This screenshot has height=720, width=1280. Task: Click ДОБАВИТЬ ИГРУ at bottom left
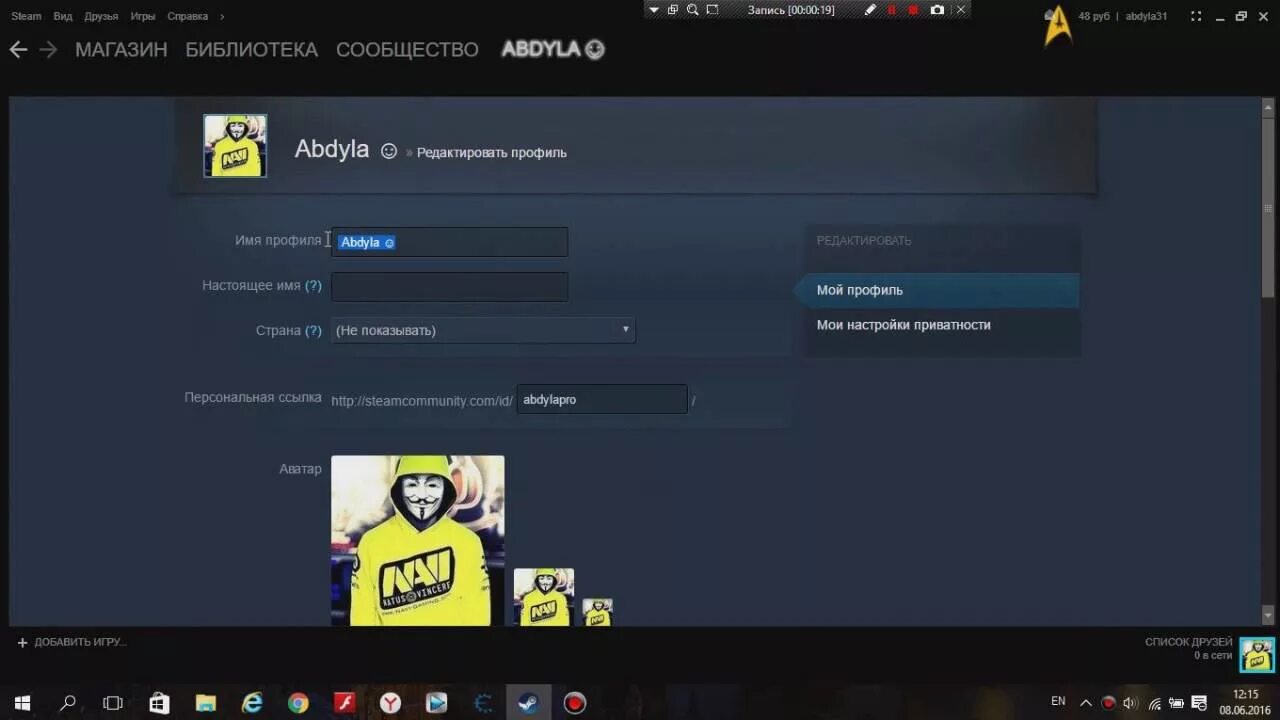pos(72,642)
